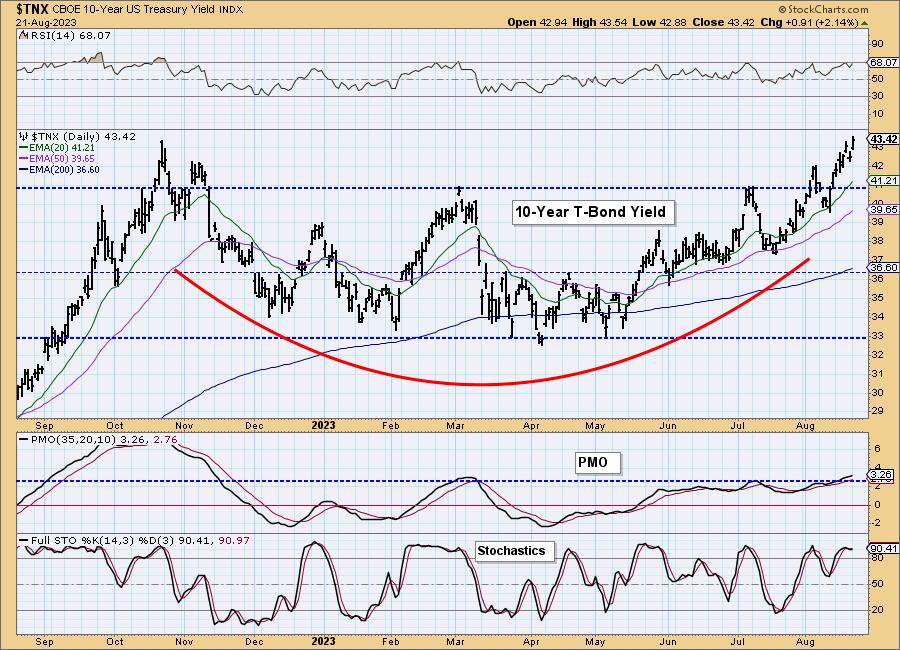Click the 'Low 42.88' quote value

click(x=659, y=22)
